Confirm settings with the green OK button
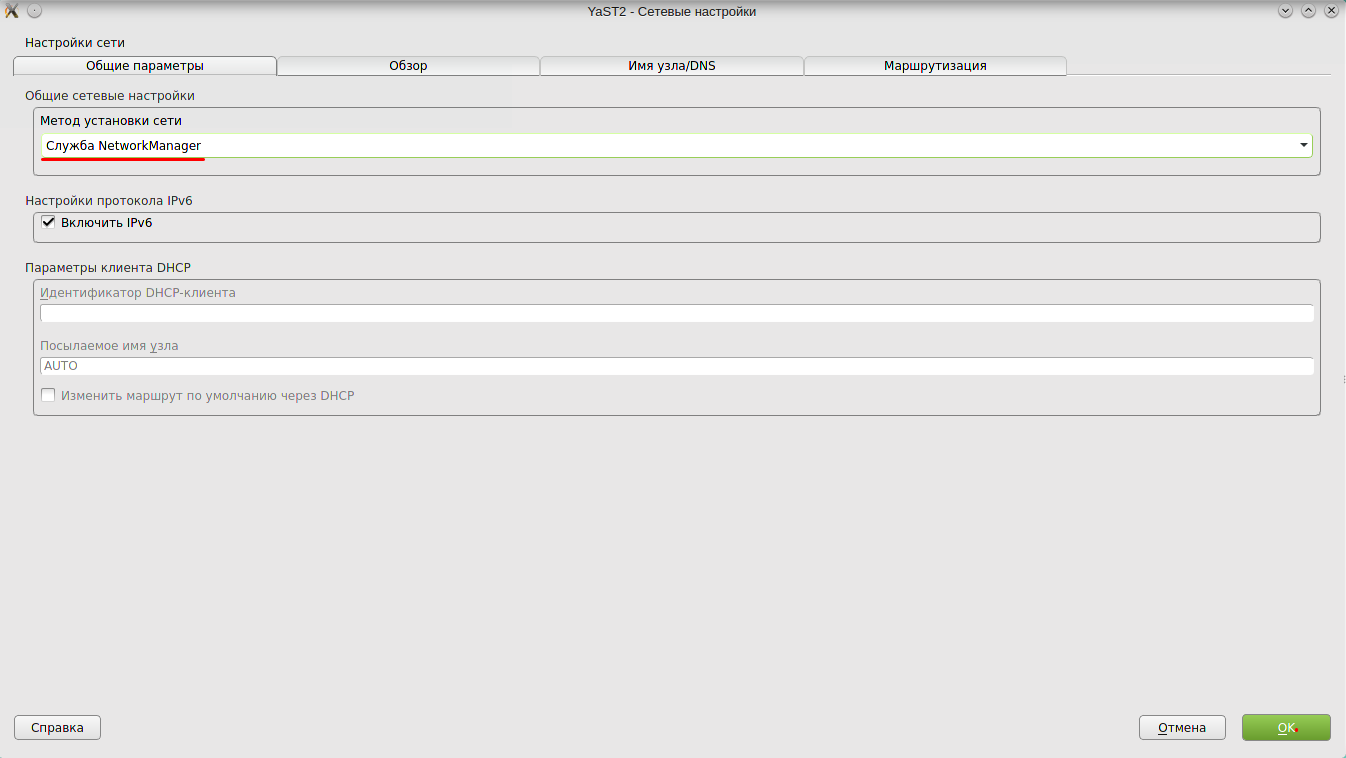Screen dimensions: 1346x758 click(1286, 728)
